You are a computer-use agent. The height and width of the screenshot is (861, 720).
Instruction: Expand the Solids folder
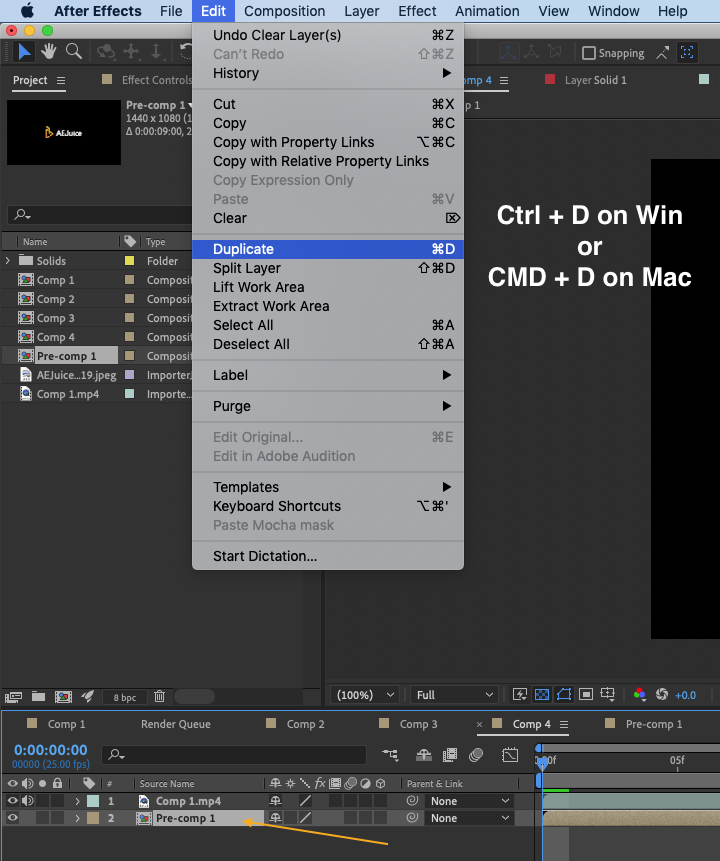pyautogui.click(x=8, y=261)
